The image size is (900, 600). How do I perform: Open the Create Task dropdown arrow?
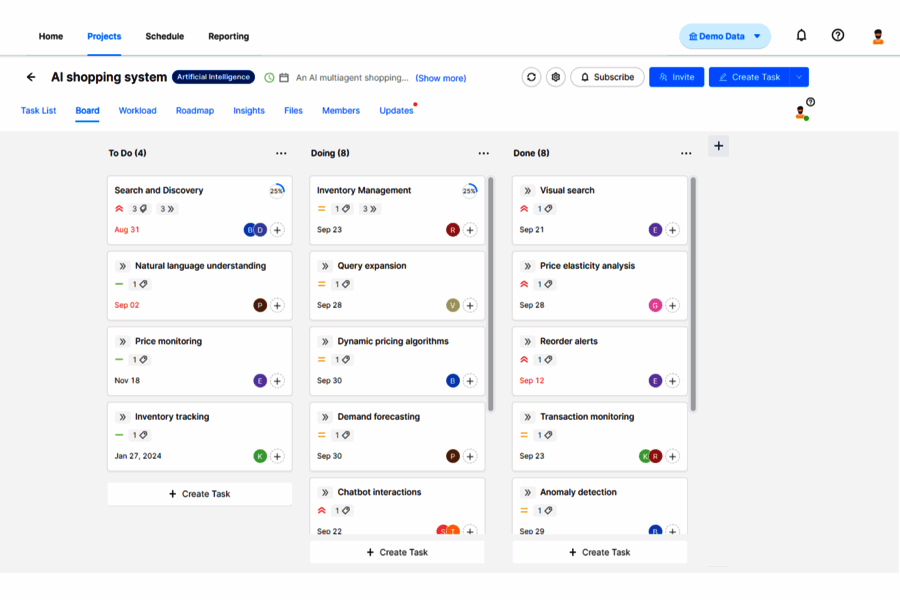tap(800, 77)
